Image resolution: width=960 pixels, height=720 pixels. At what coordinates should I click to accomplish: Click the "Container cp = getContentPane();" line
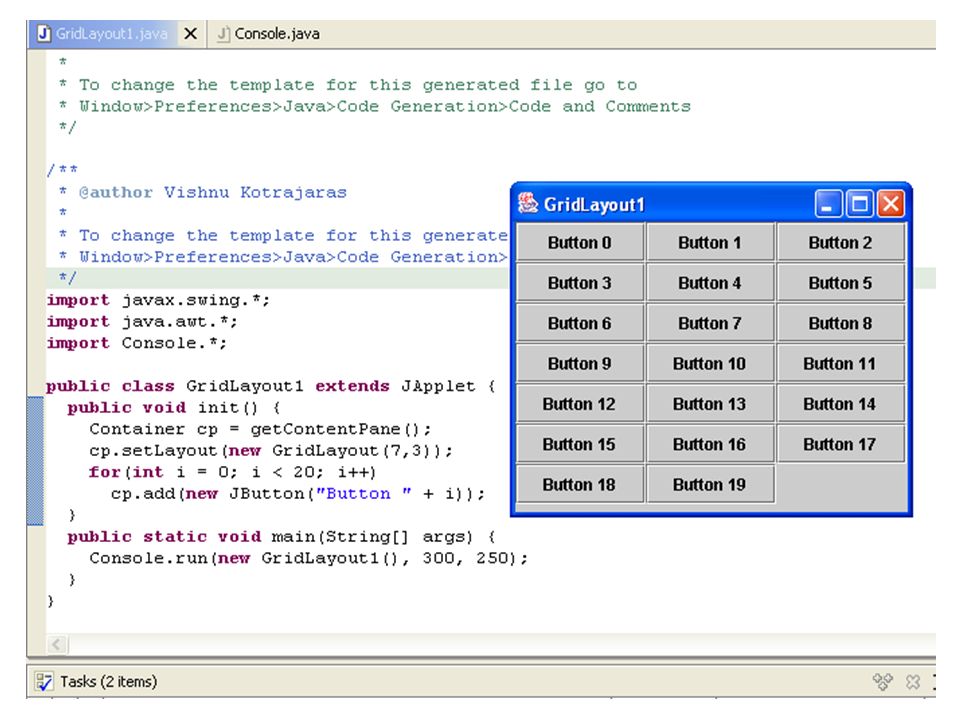pos(260,429)
